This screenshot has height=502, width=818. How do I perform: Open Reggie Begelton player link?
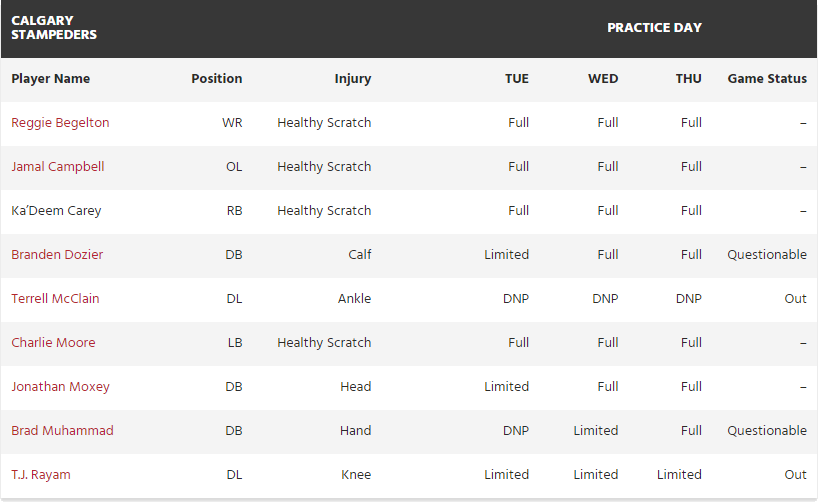point(60,123)
